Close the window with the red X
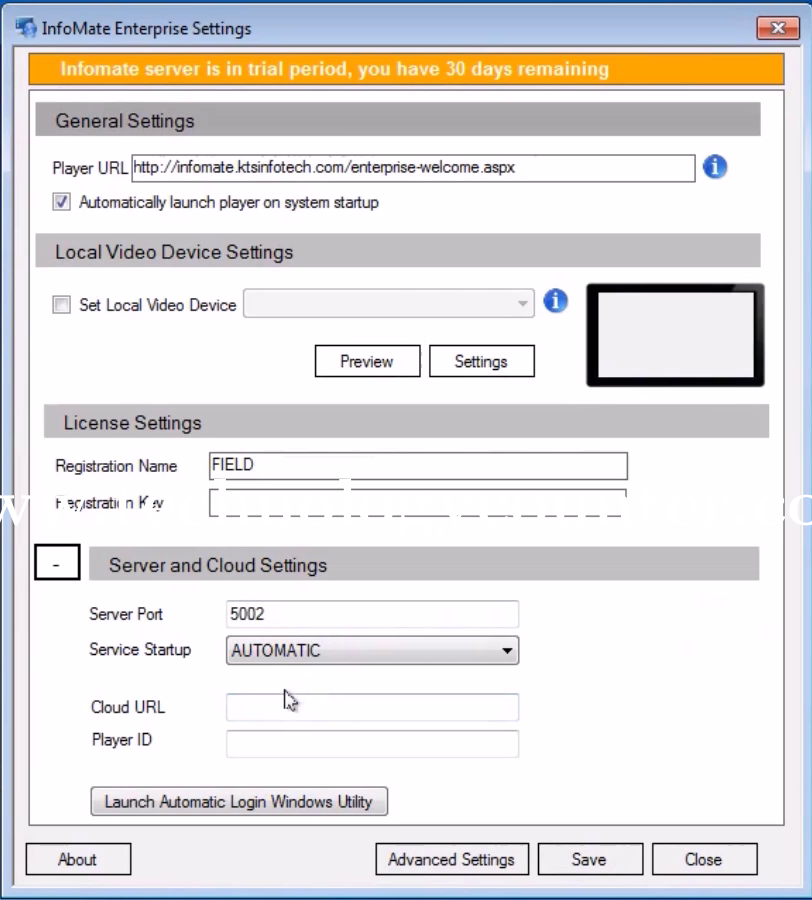 pyautogui.click(x=778, y=28)
